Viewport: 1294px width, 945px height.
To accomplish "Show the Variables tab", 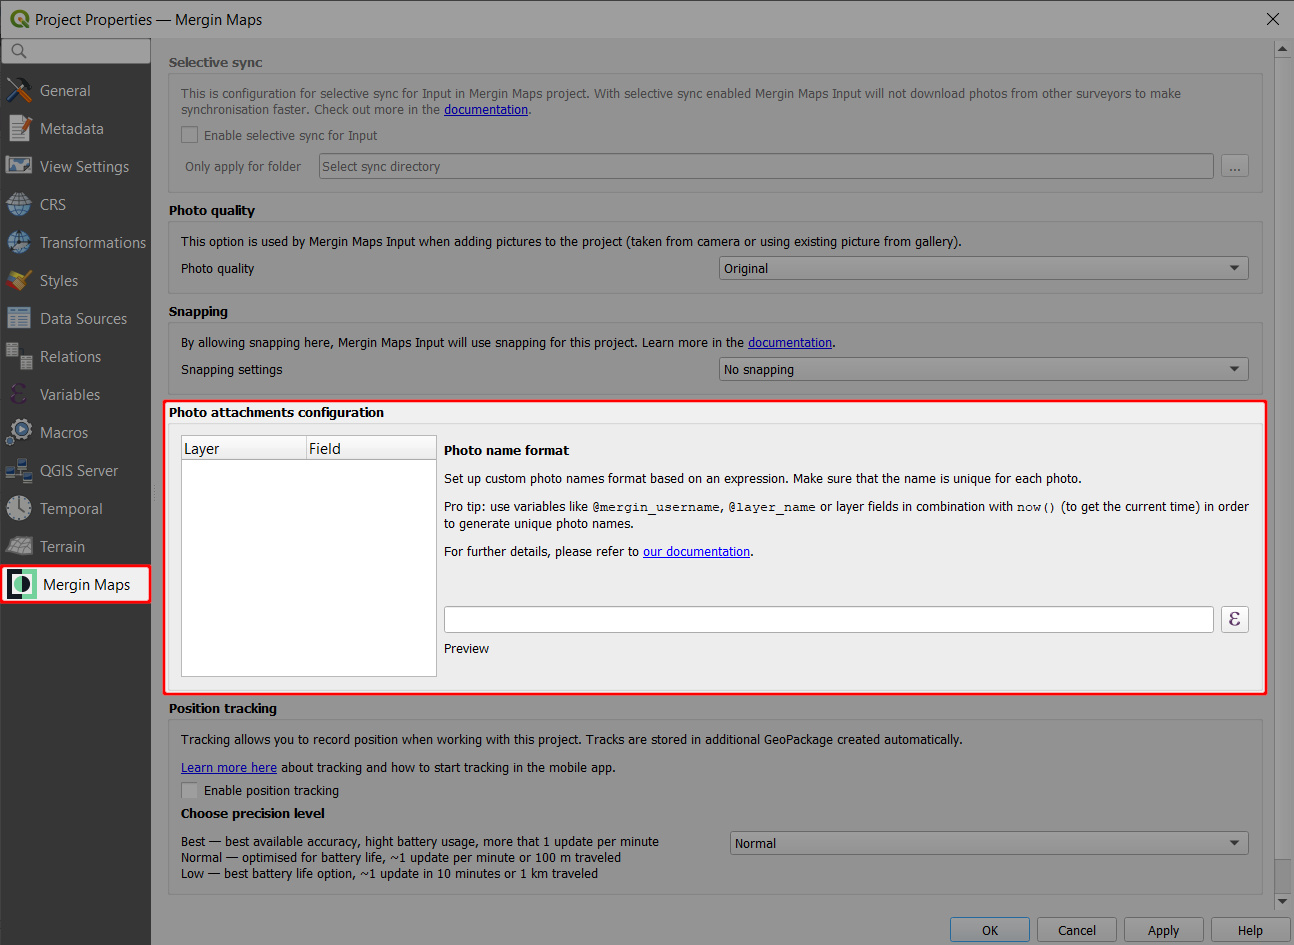I will (x=76, y=394).
